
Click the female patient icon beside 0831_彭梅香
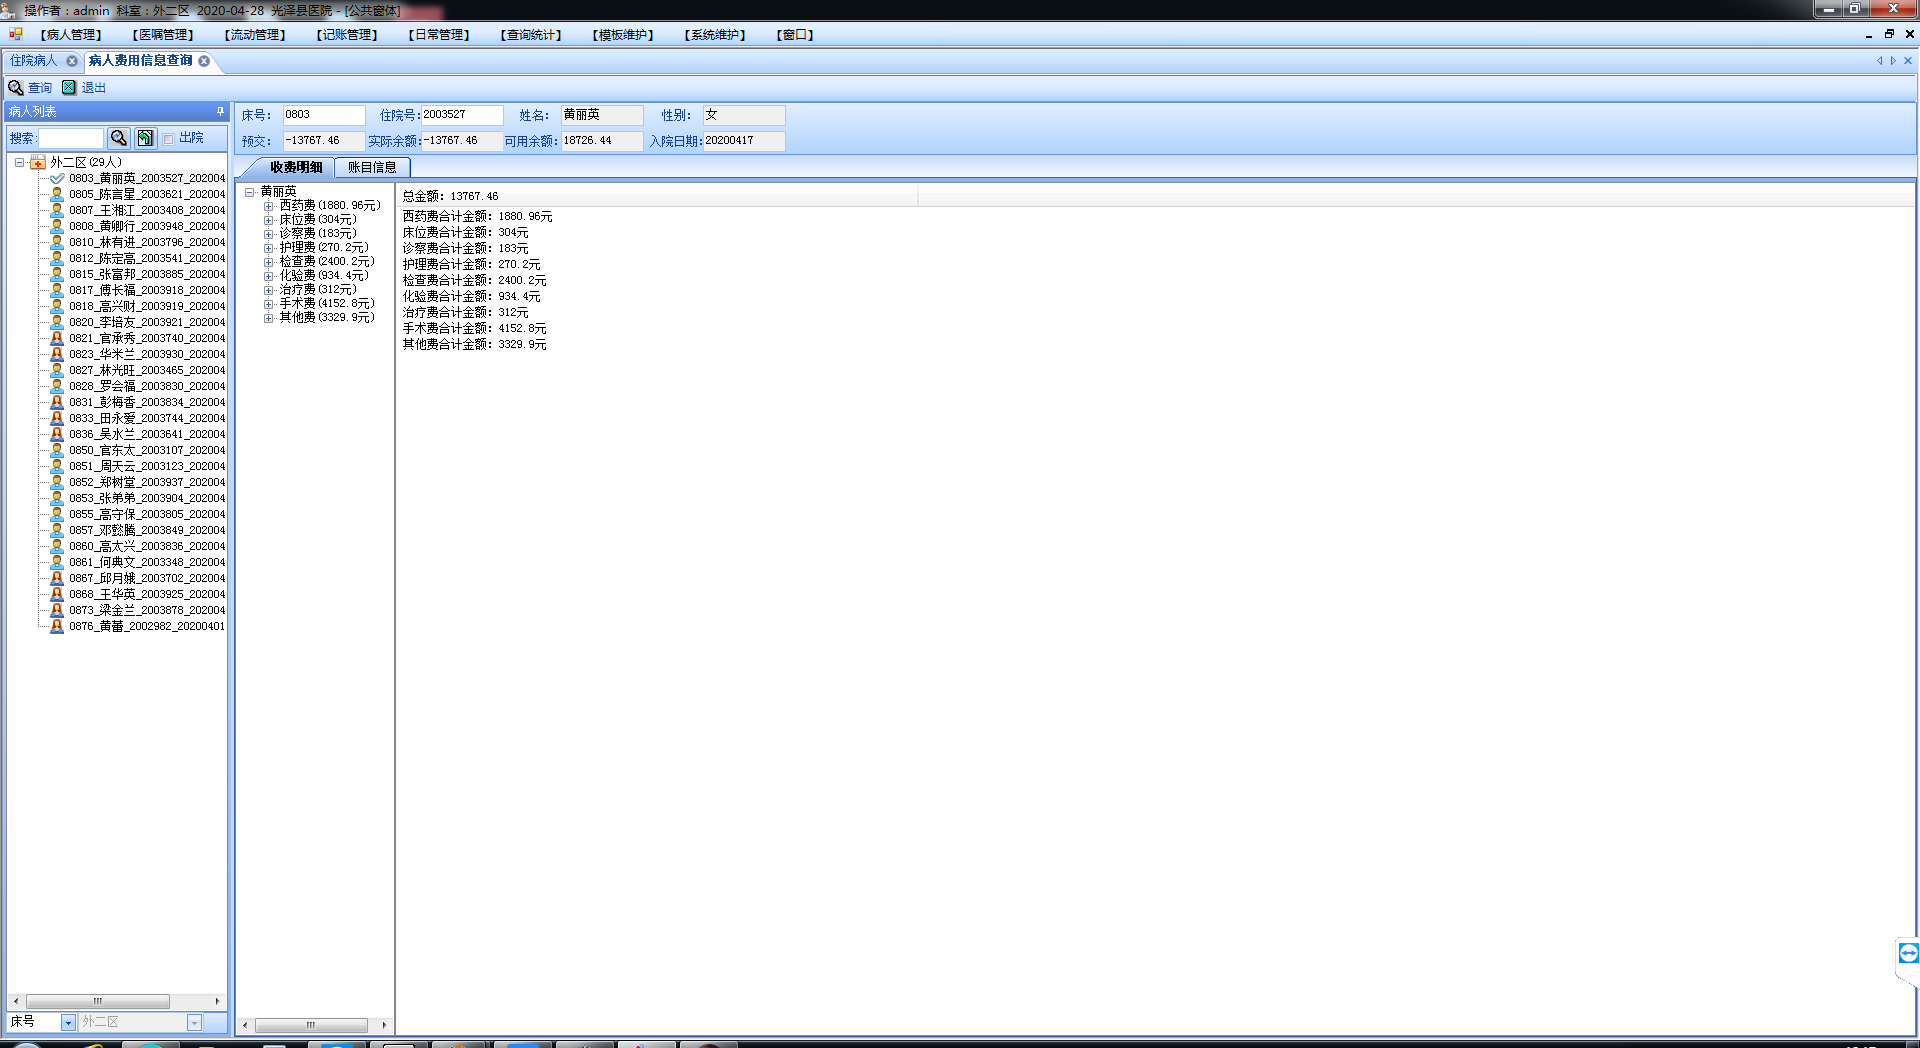click(57, 402)
